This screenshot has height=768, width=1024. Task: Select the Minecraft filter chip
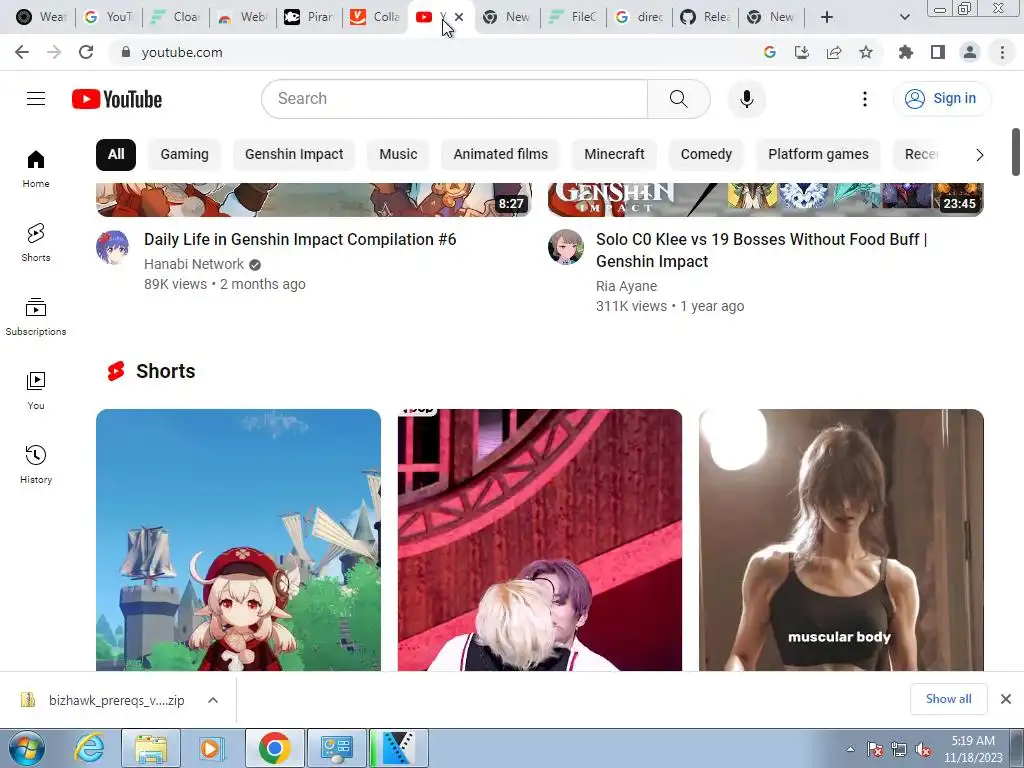click(x=615, y=155)
